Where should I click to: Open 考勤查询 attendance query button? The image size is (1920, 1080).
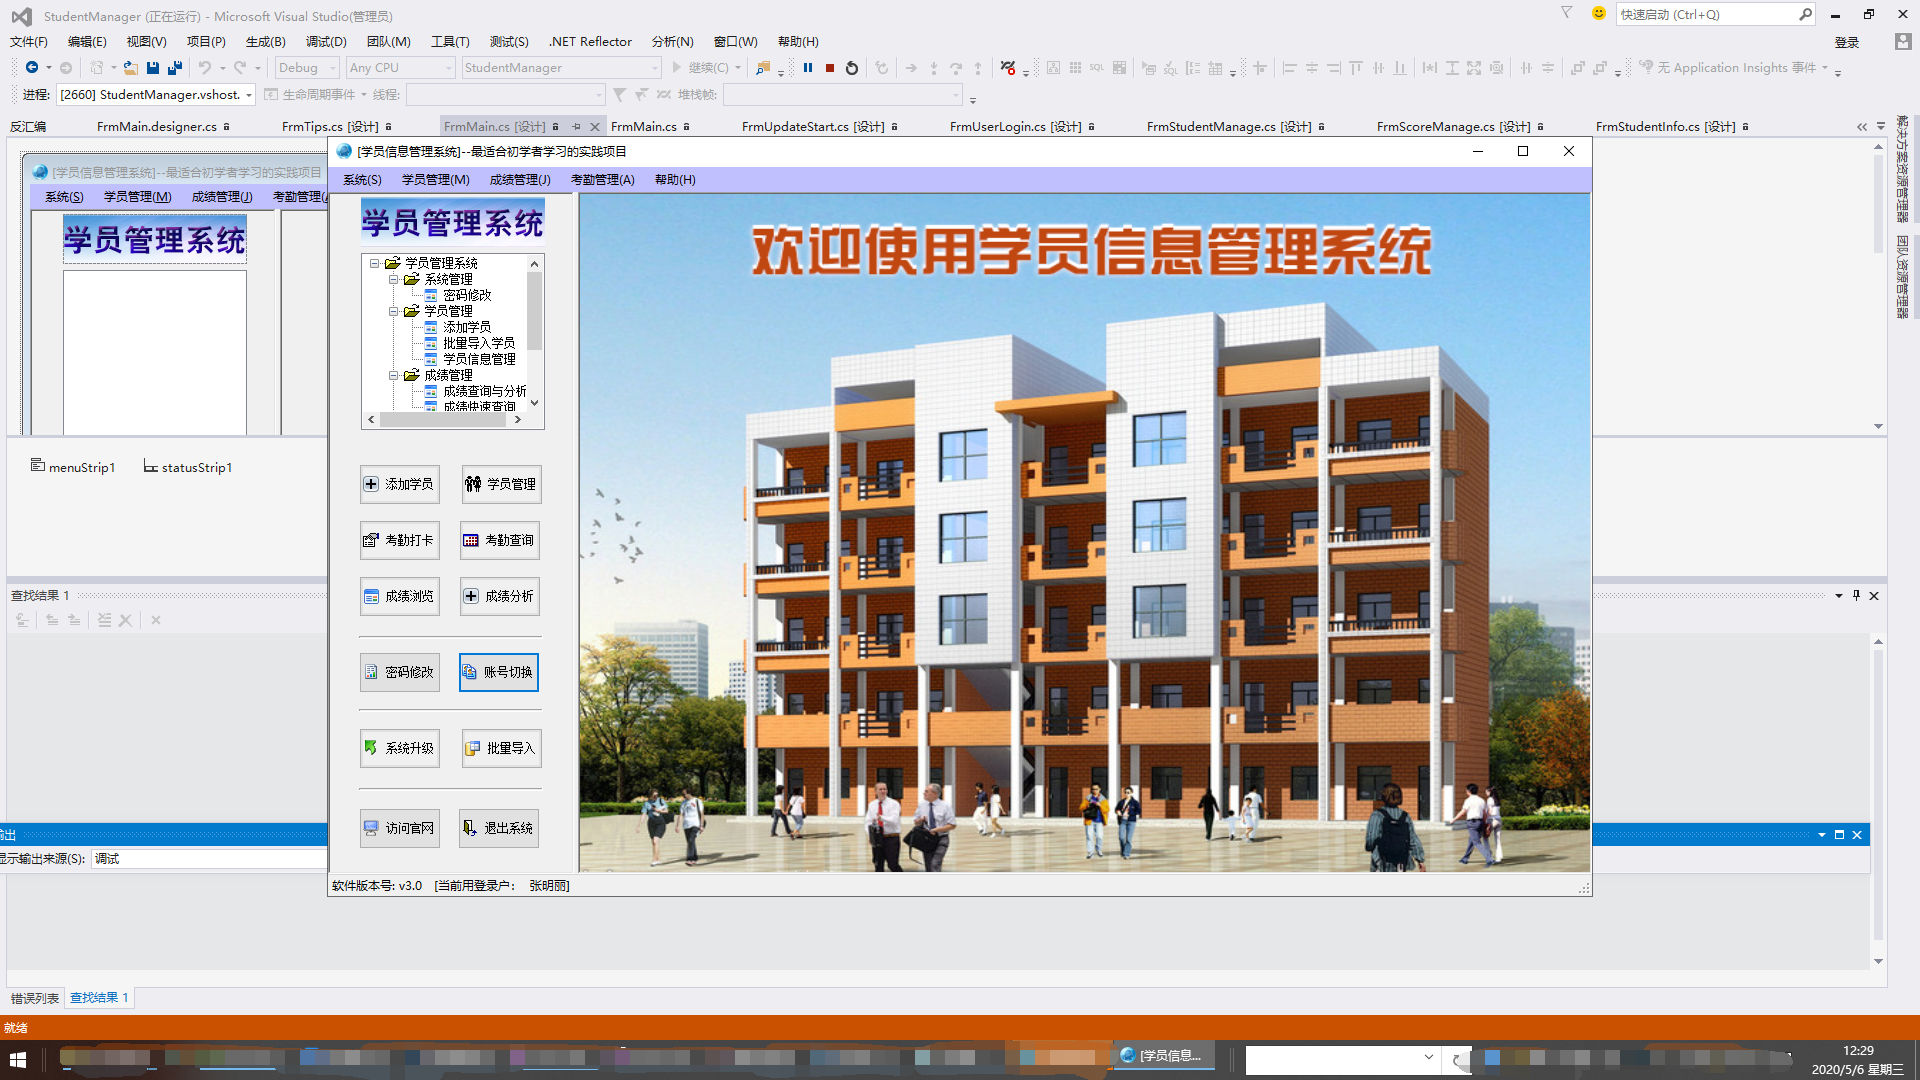coord(499,540)
